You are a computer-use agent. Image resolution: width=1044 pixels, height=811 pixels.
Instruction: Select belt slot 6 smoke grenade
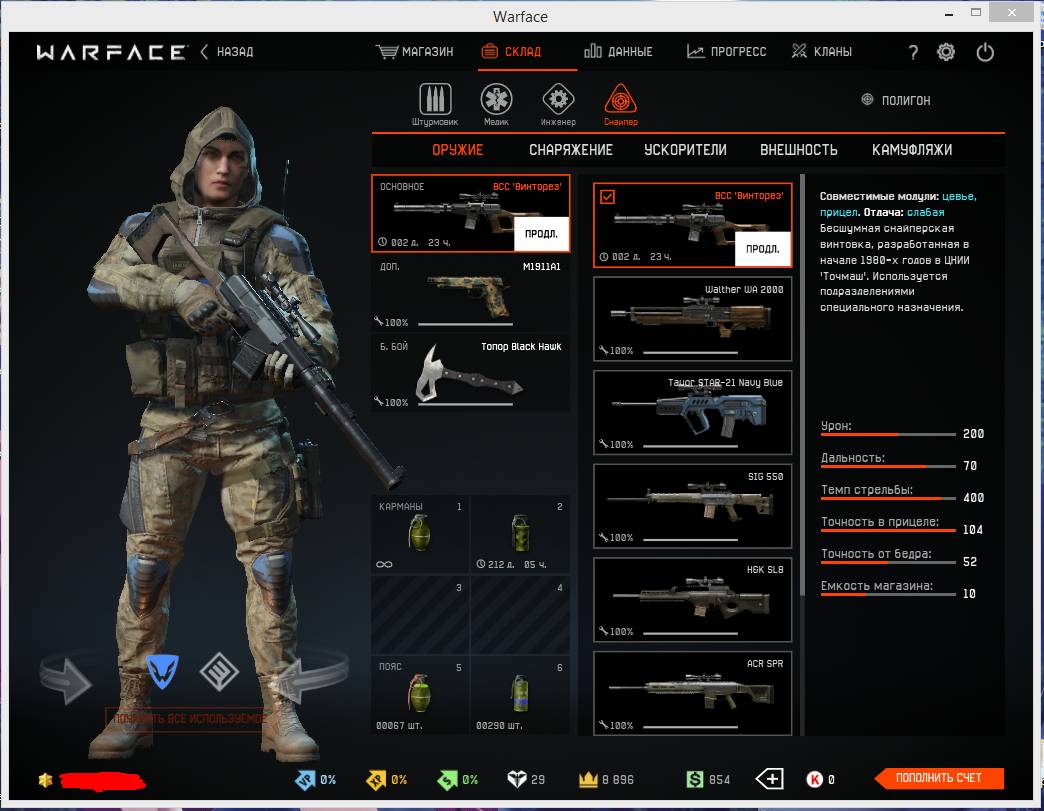coord(520,695)
